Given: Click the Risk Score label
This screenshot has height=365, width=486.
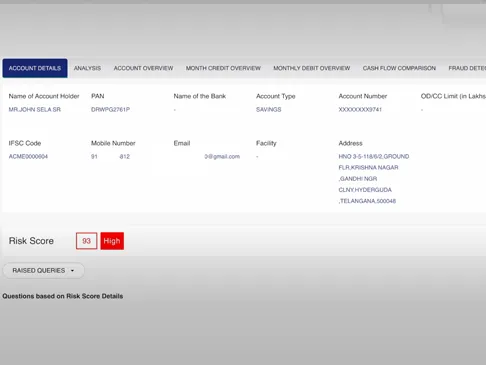Looking at the screenshot, I should [x=31, y=241].
